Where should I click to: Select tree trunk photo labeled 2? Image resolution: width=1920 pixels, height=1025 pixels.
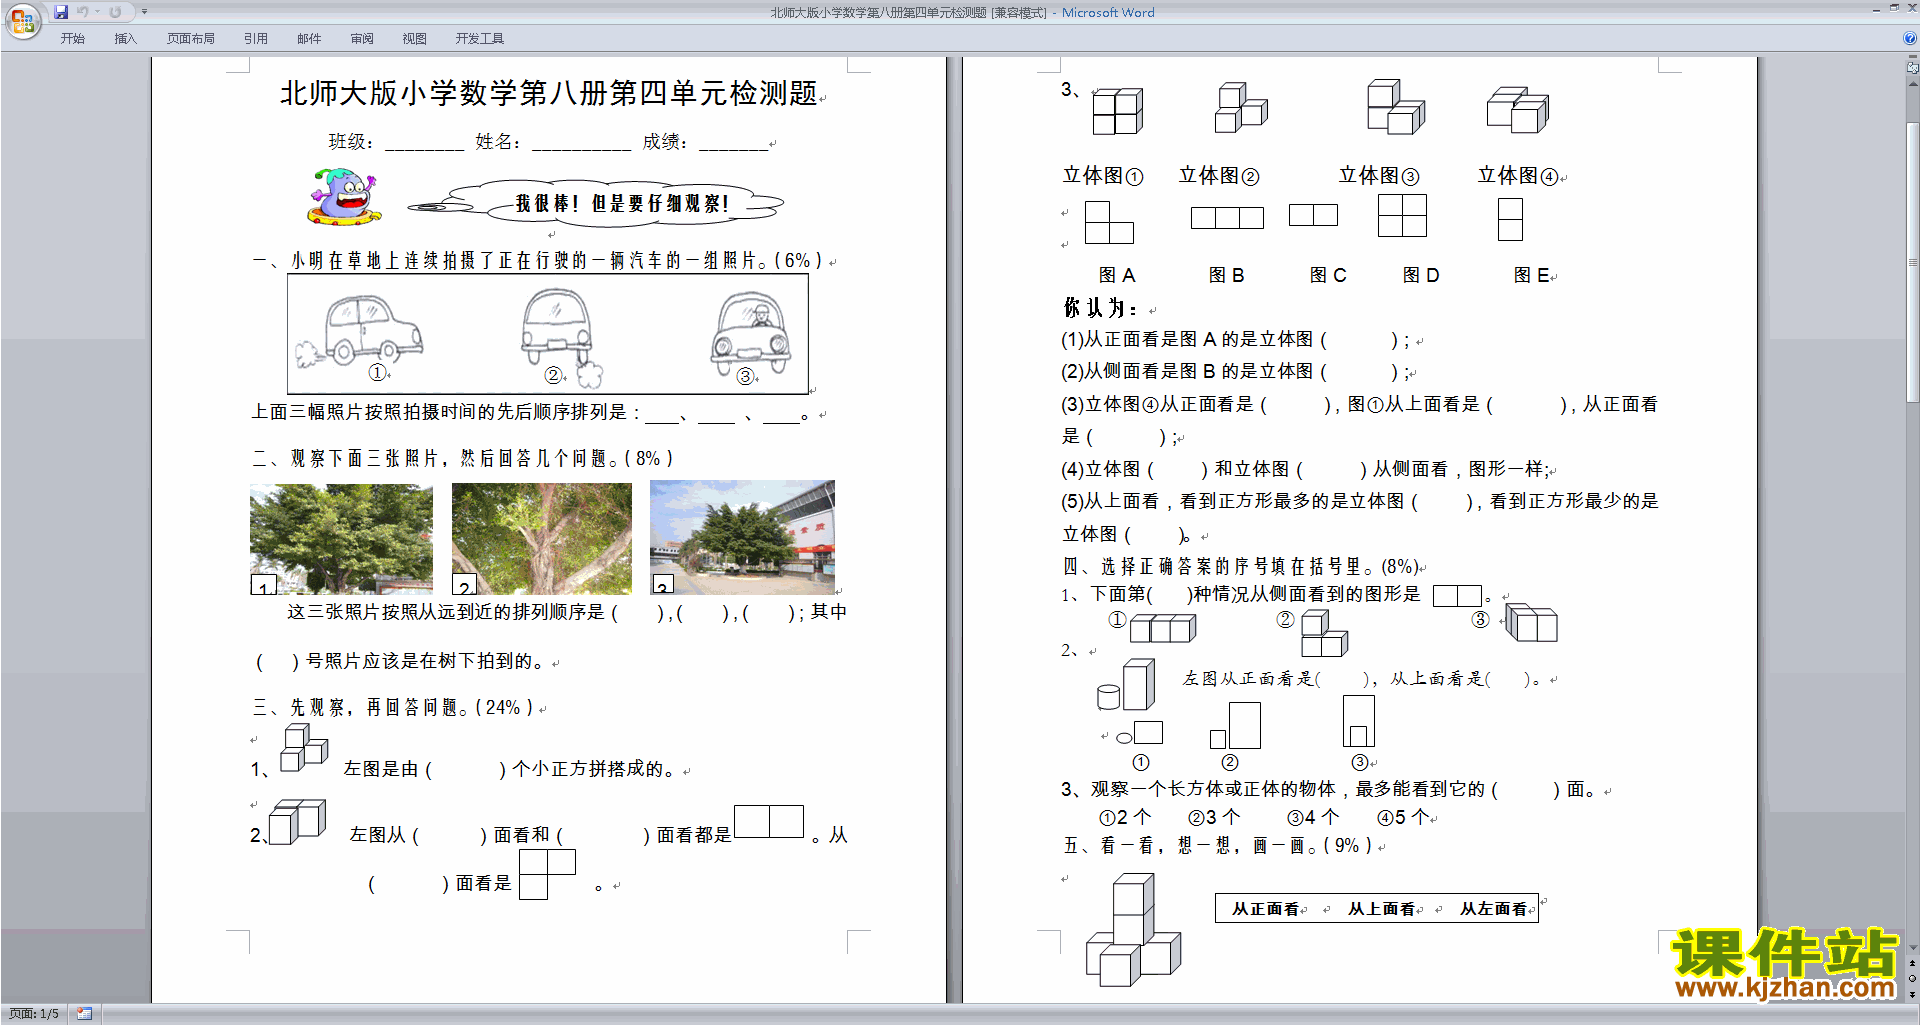[x=542, y=539]
